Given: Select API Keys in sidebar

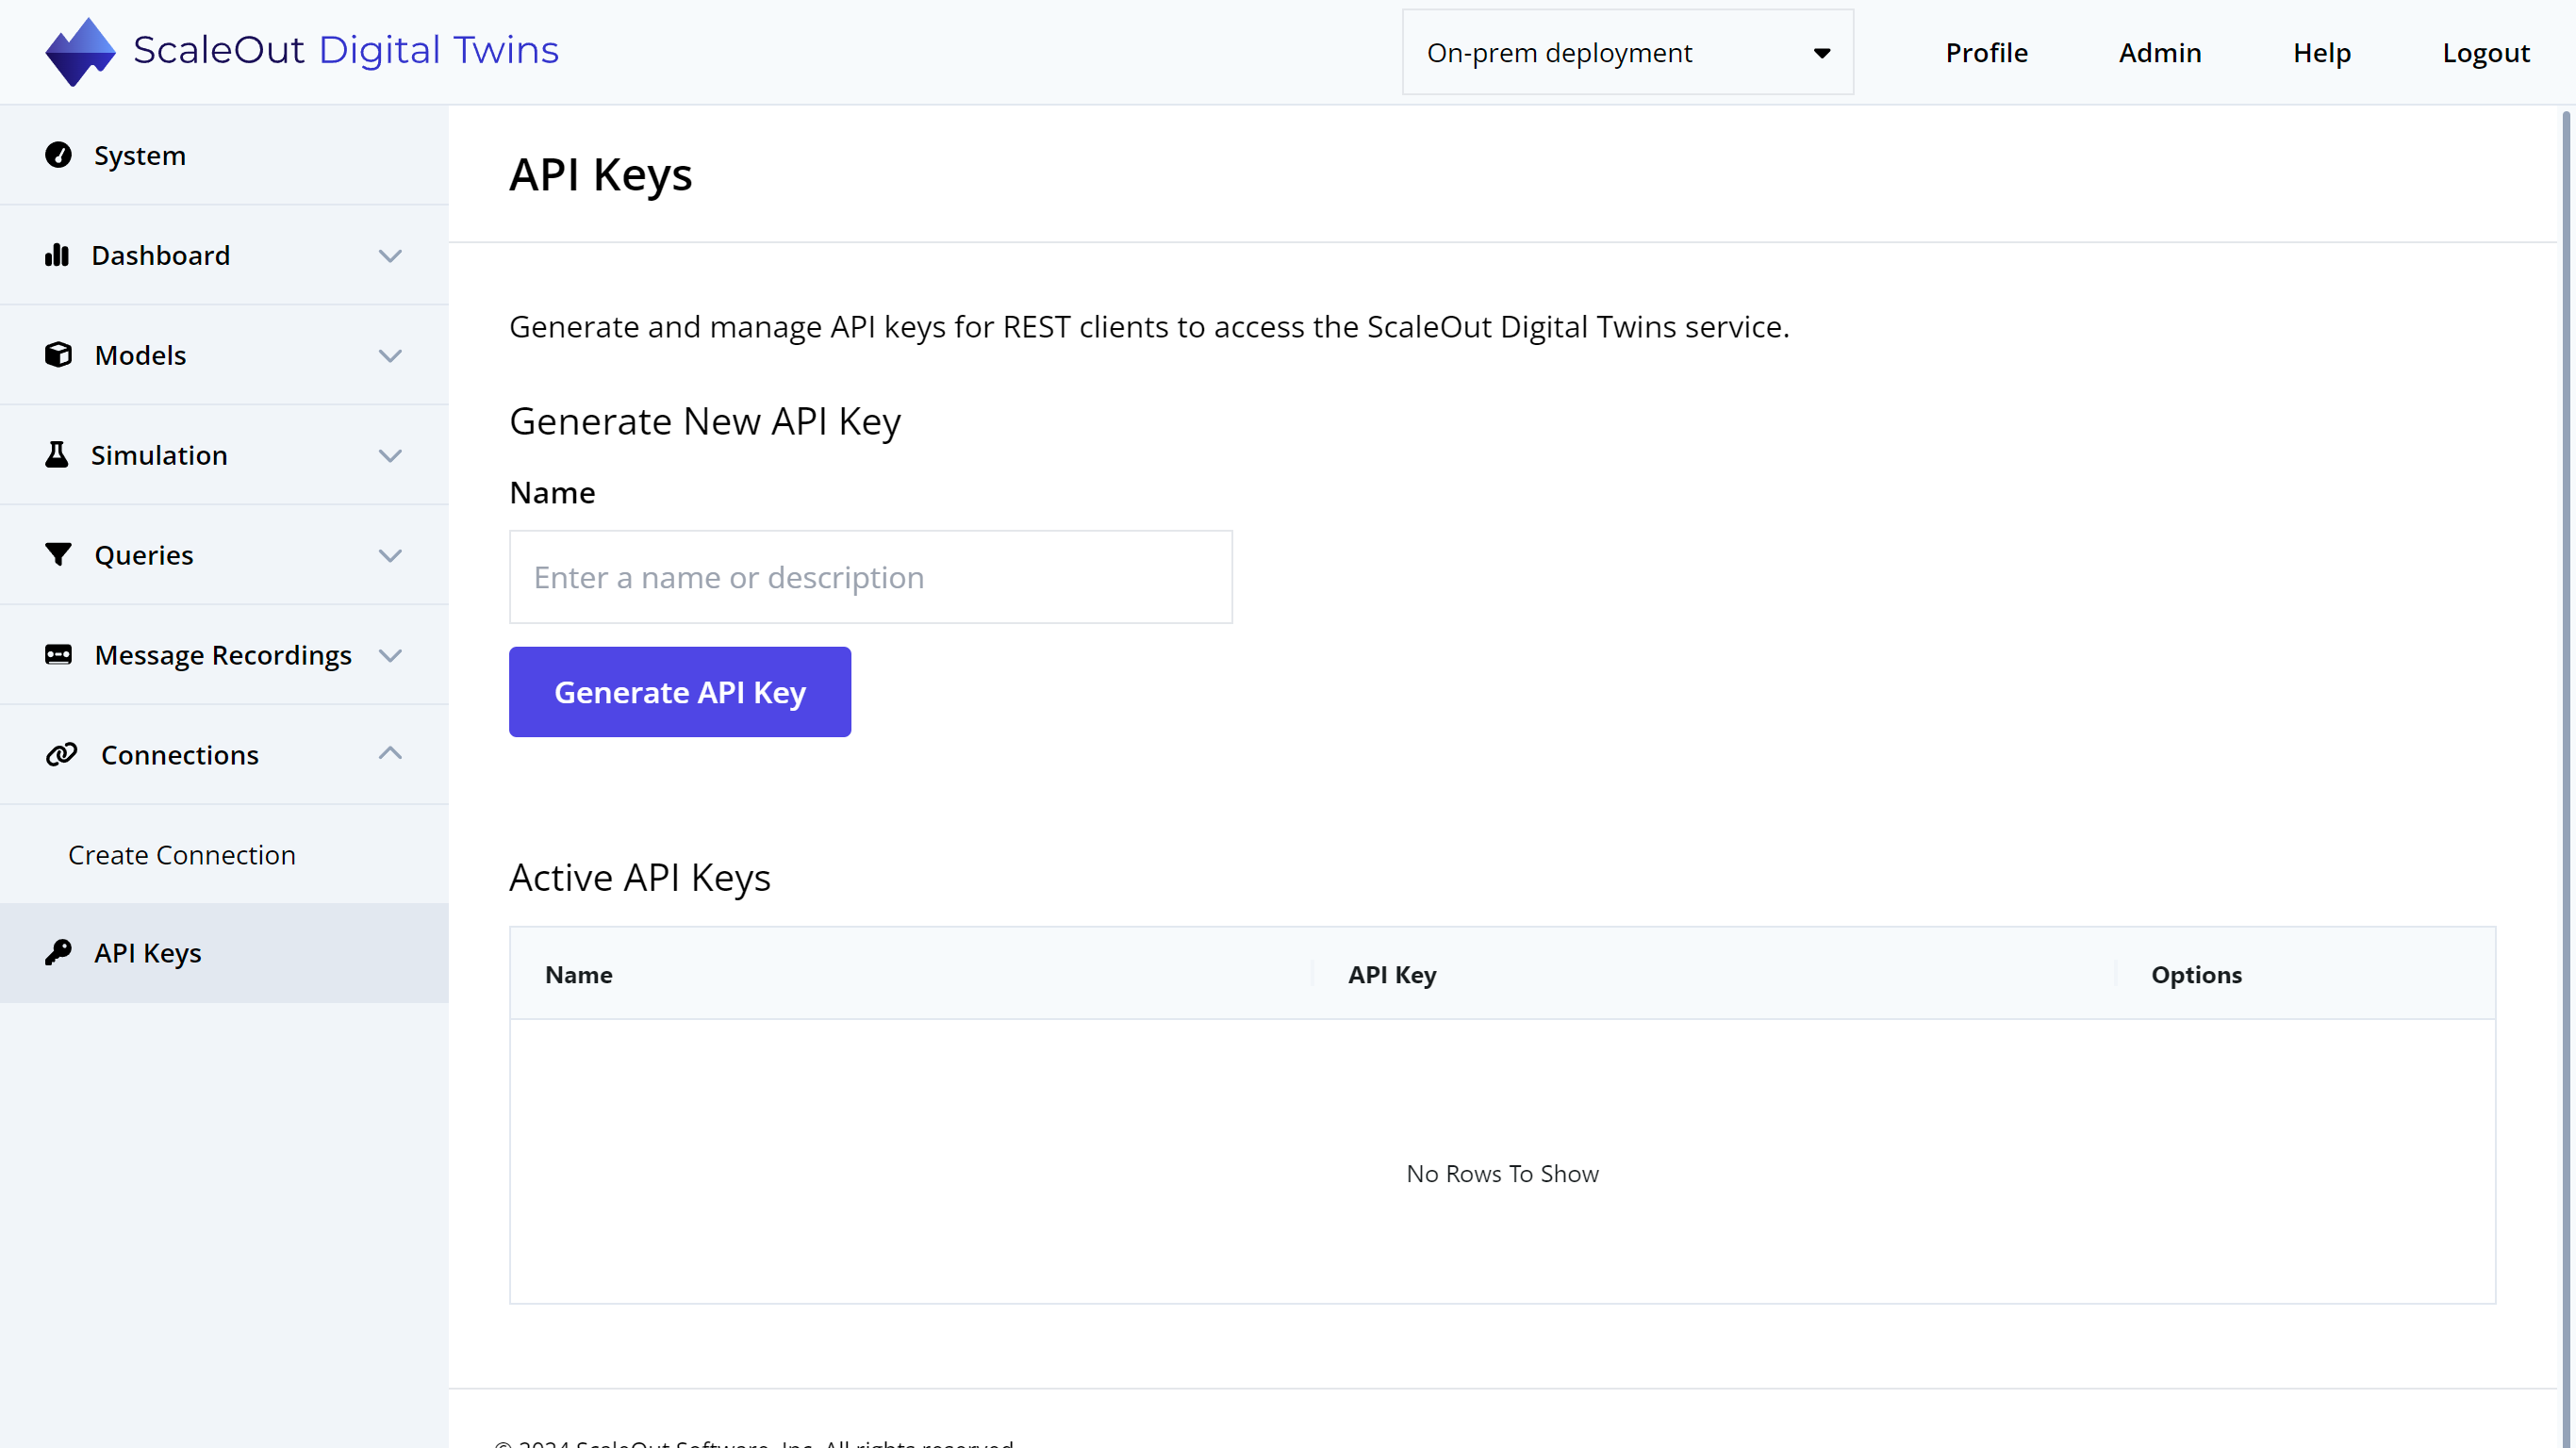Looking at the screenshot, I should (x=224, y=953).
